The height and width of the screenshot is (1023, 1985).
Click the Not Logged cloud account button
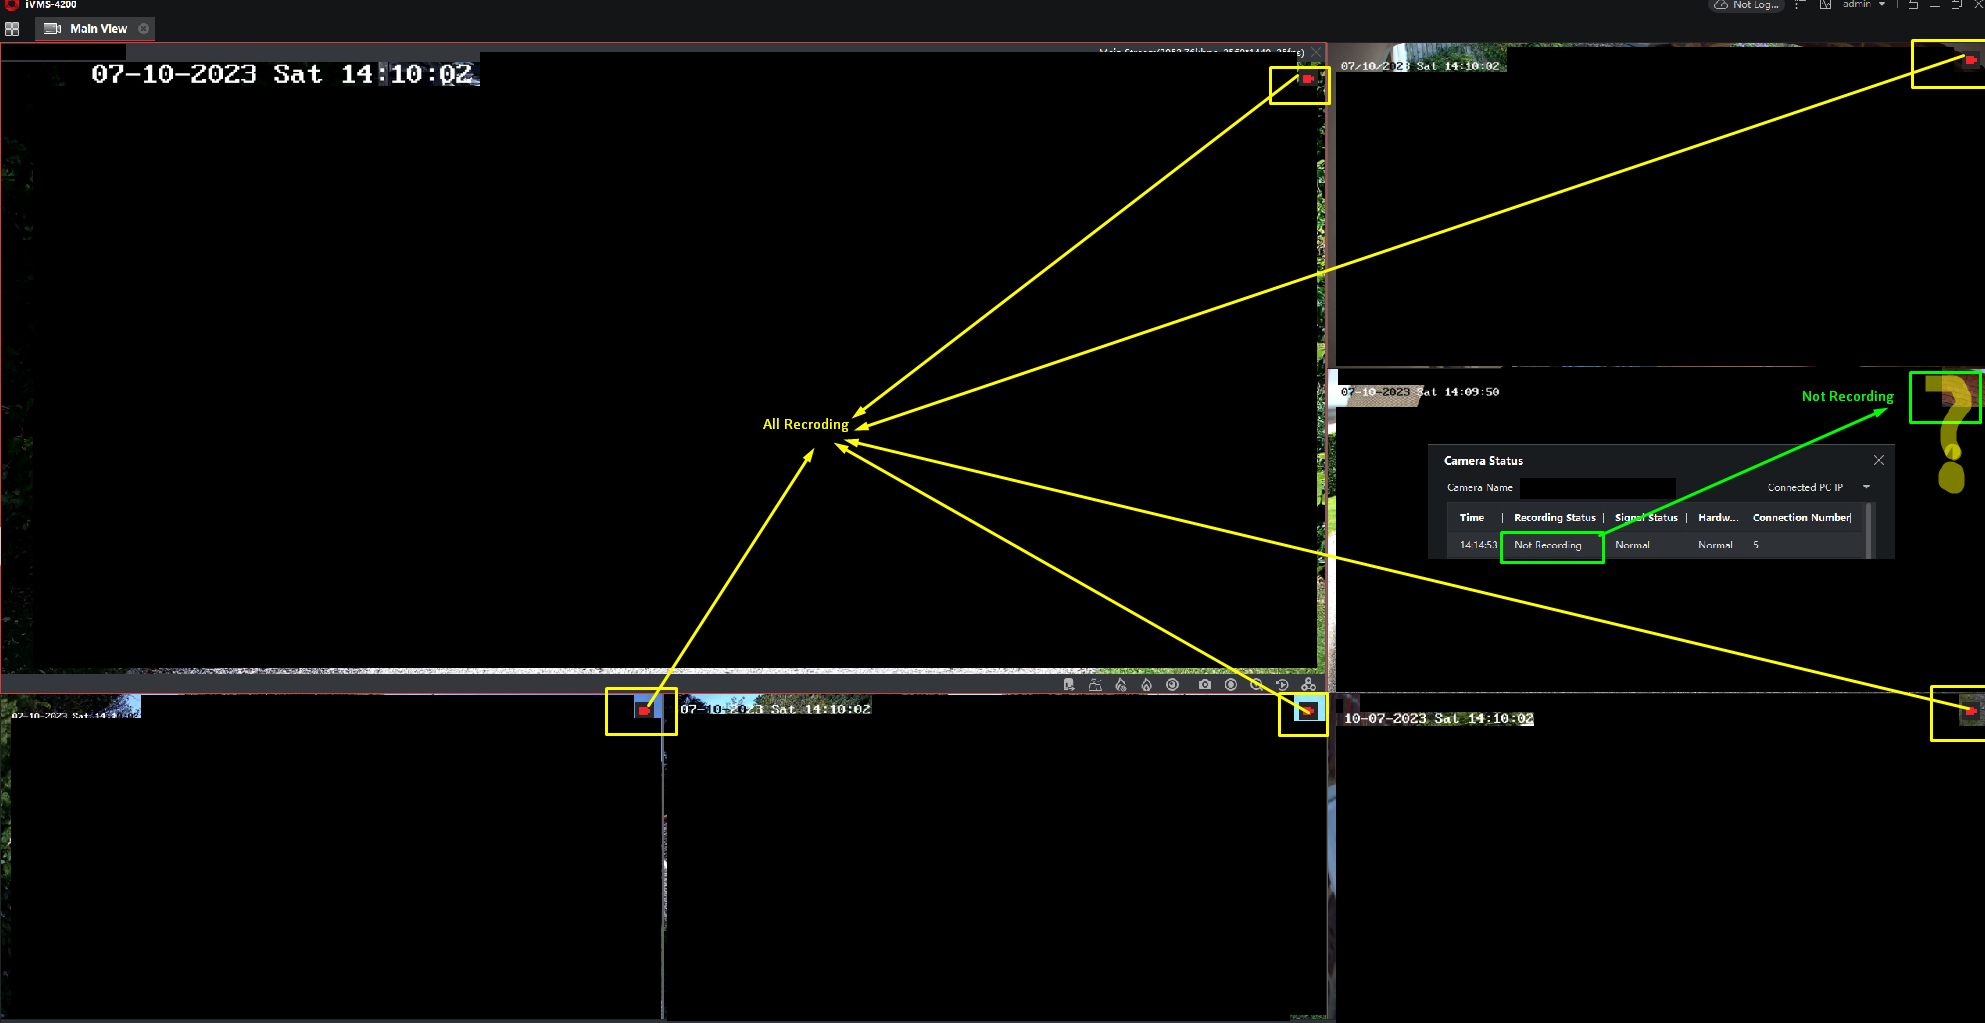[1746, 5]
